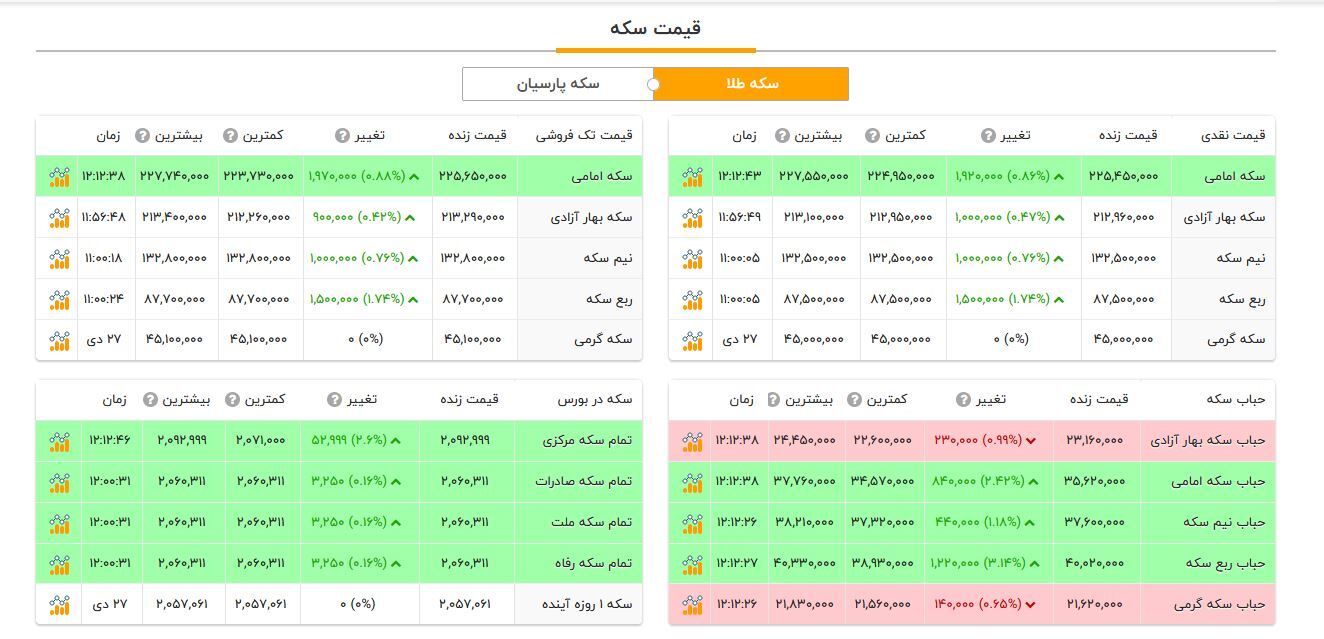The image size is (1324, 639).
Task: Open سکه بهار آزادی link in قیمت نقدی table
Action: (x=1223, y=217)
